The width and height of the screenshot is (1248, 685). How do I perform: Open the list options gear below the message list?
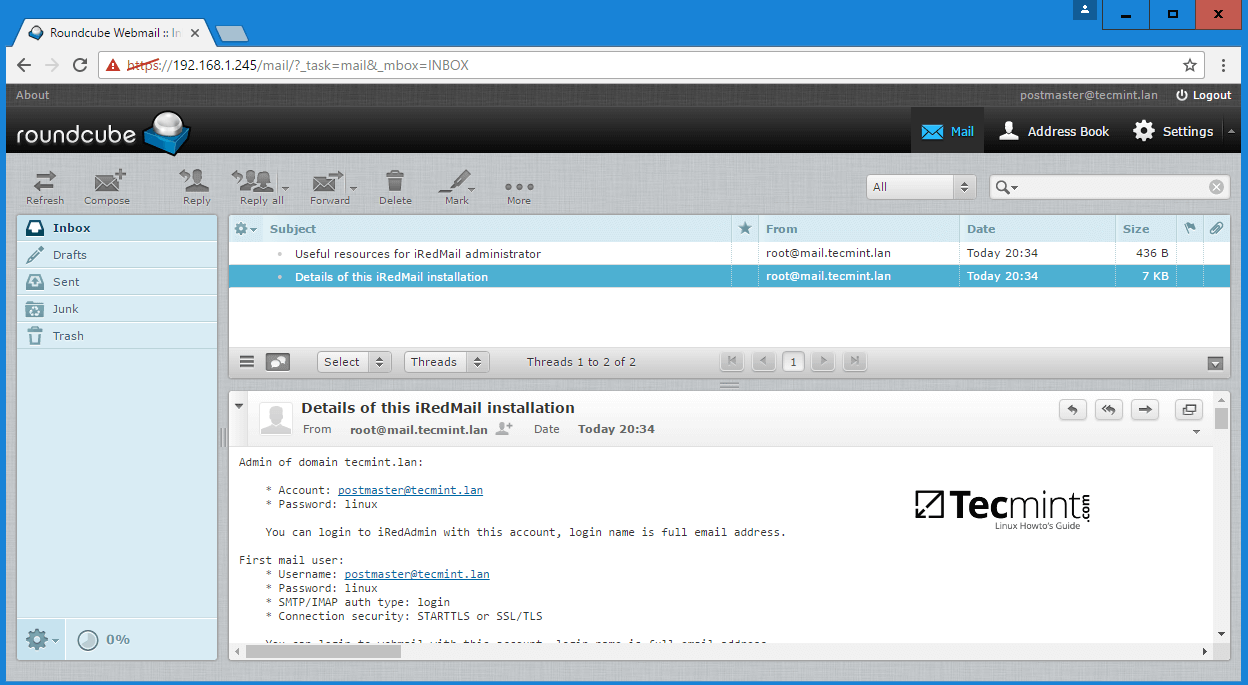[246, 361]
